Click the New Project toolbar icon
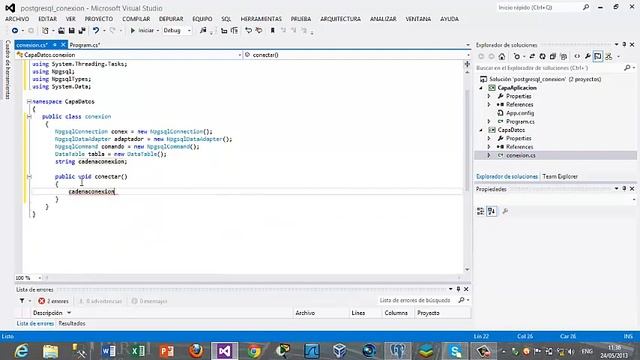 [x=45, y=31]
